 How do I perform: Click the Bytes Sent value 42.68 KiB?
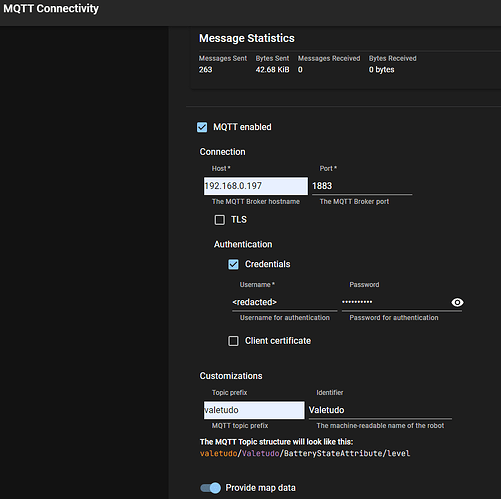[x=272, y=70]
